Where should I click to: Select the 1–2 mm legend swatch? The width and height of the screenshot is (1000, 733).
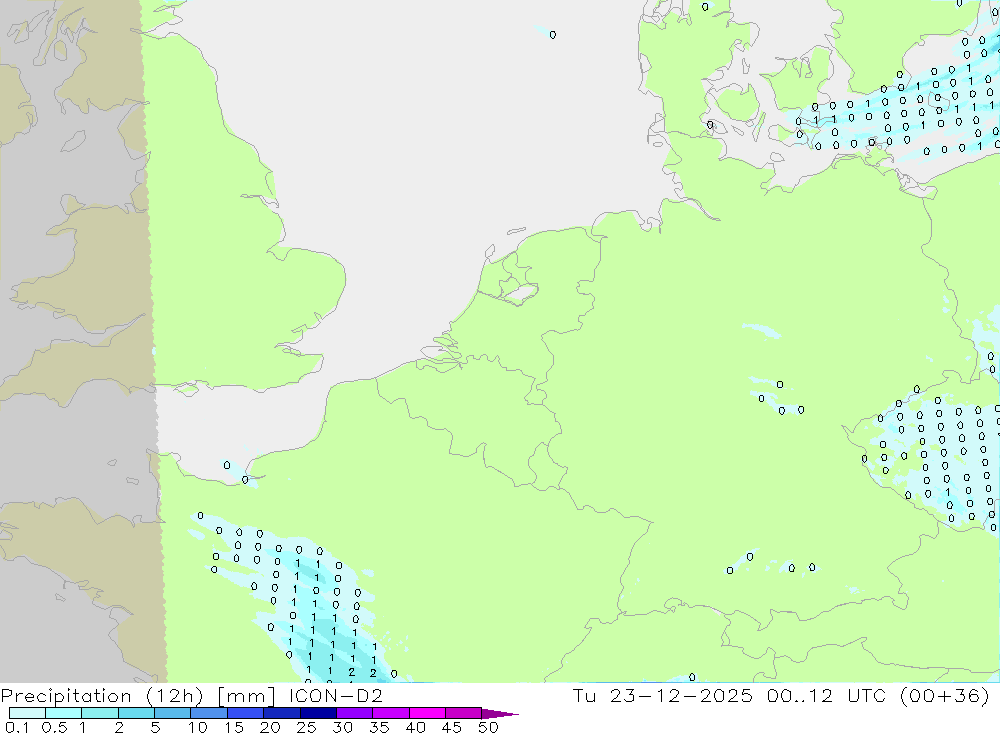[x=99, y=713]
